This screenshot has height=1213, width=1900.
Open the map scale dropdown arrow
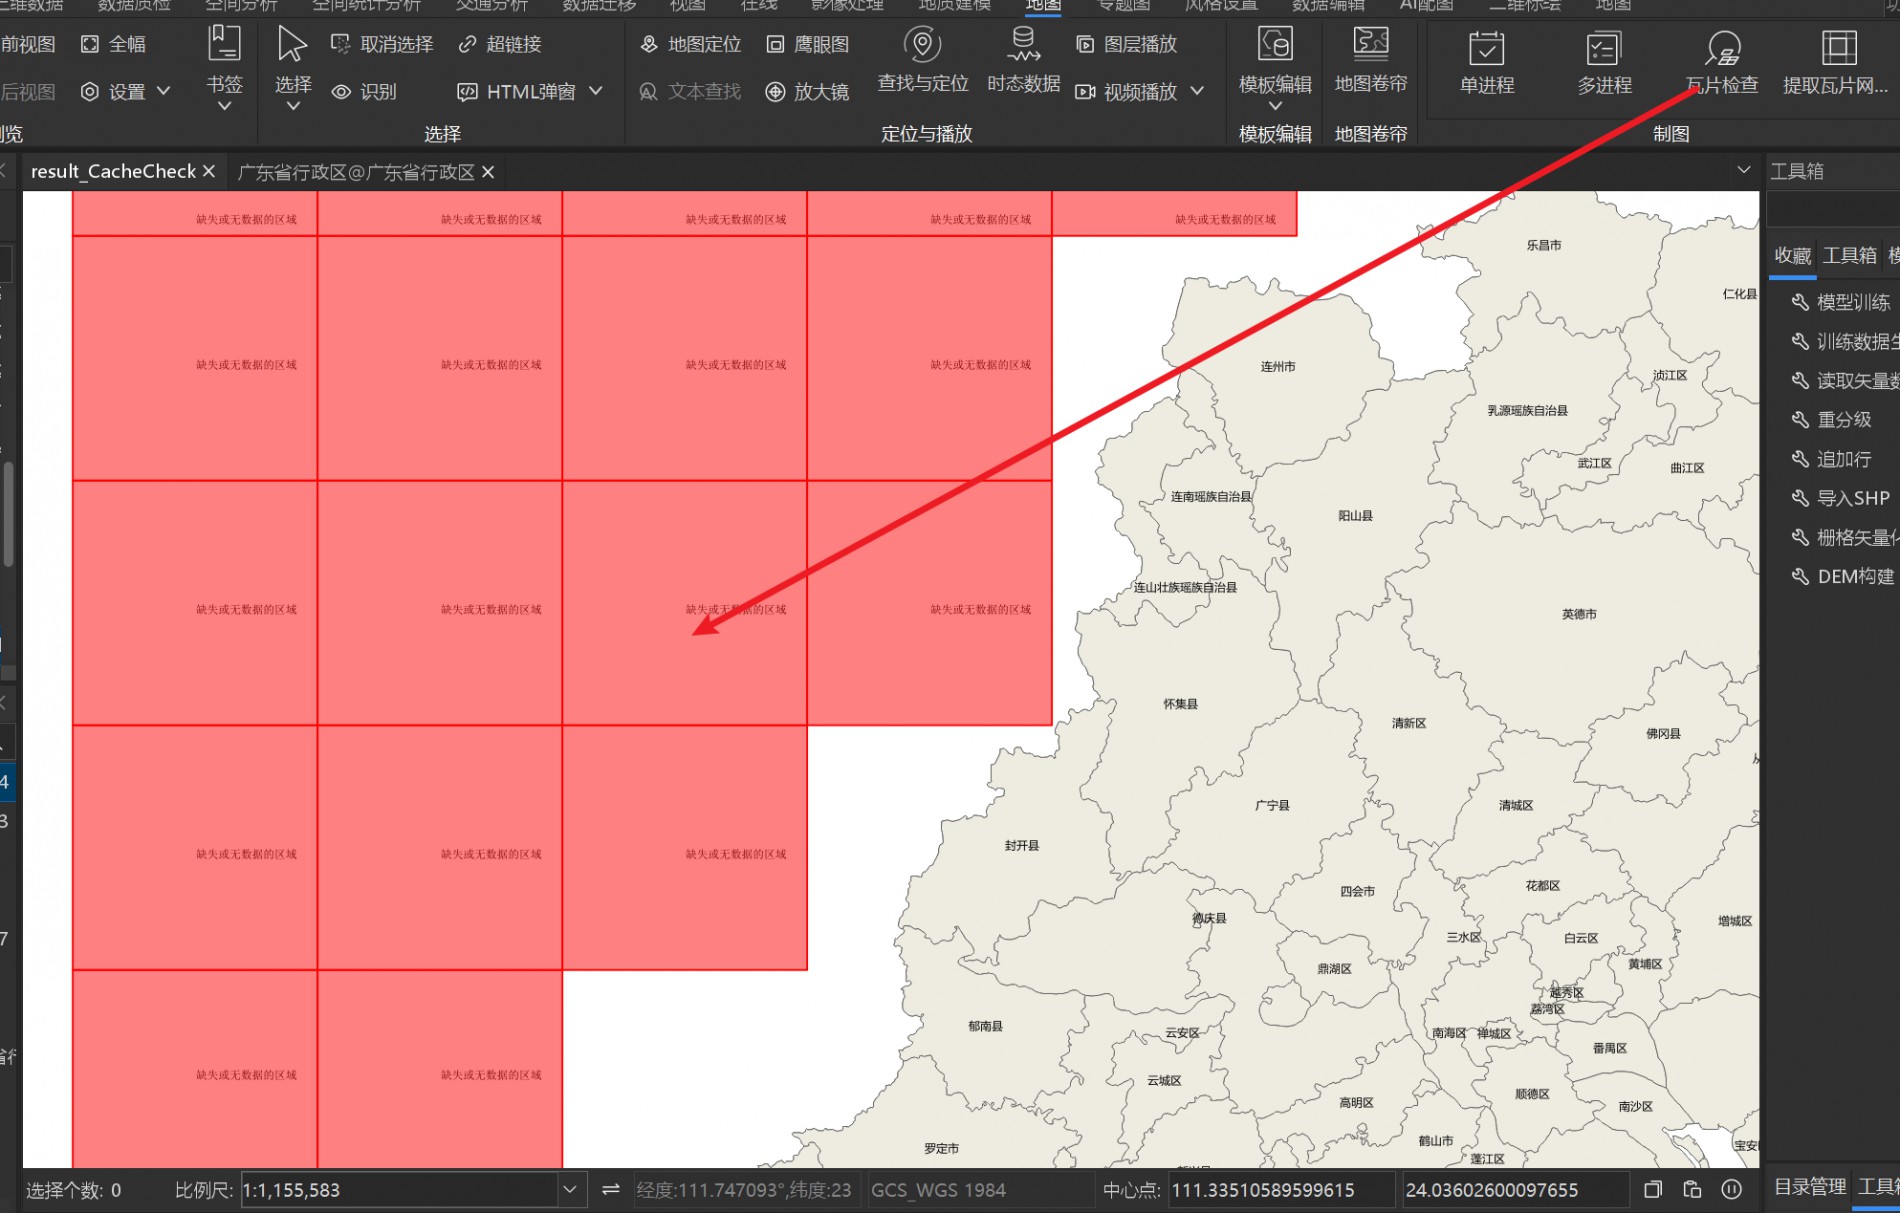point(570,1190)
